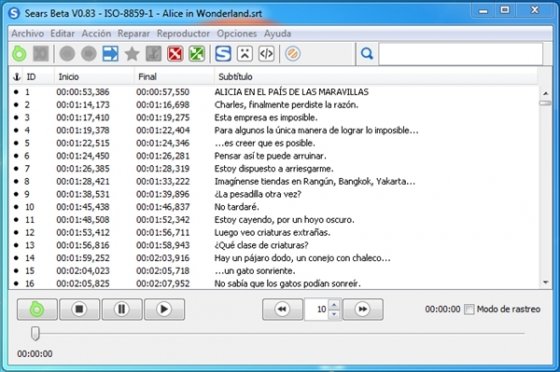Image resolution: width=560 pixels, height=372 pixels.
Task: Pause playback with the pause button
Action: coord(122,309)
